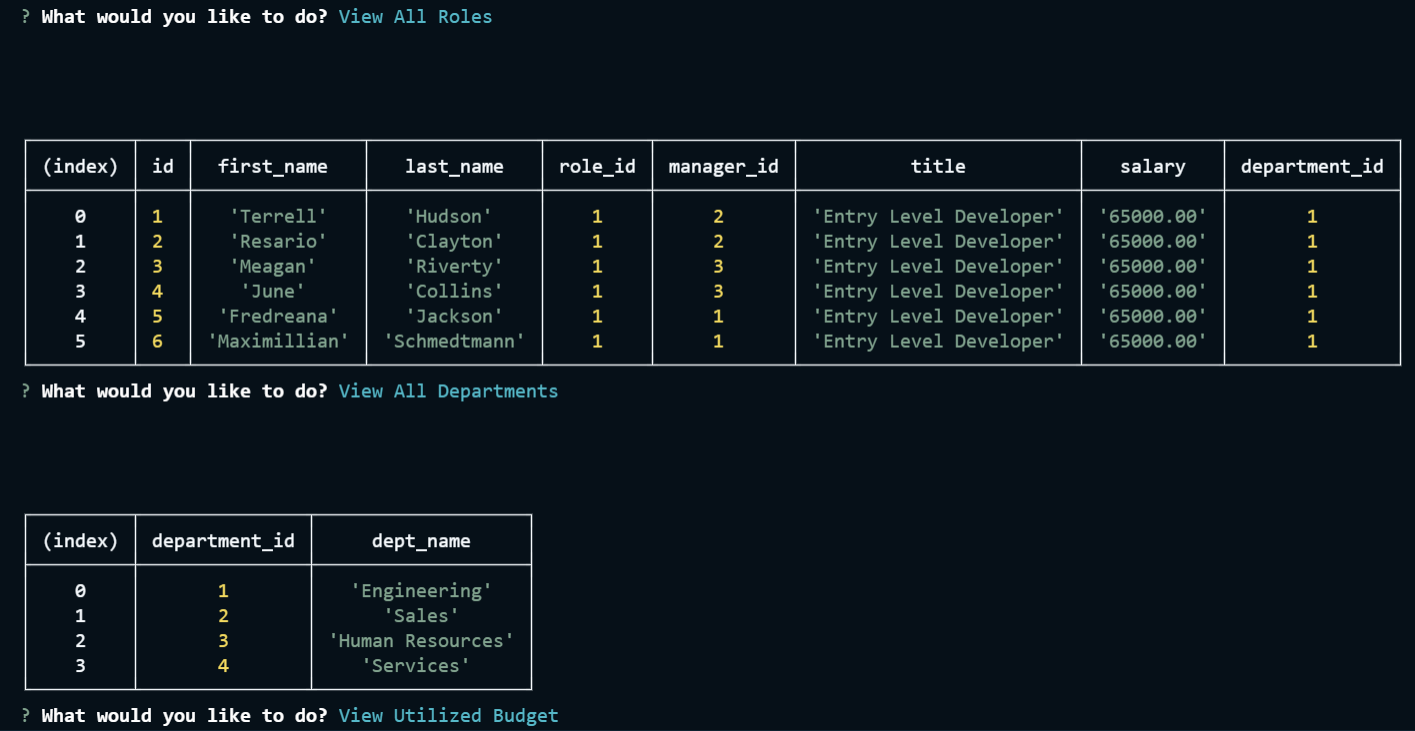Click the manager_id column header
This screenshot has width=1415, height=731.
click(723, 166)
